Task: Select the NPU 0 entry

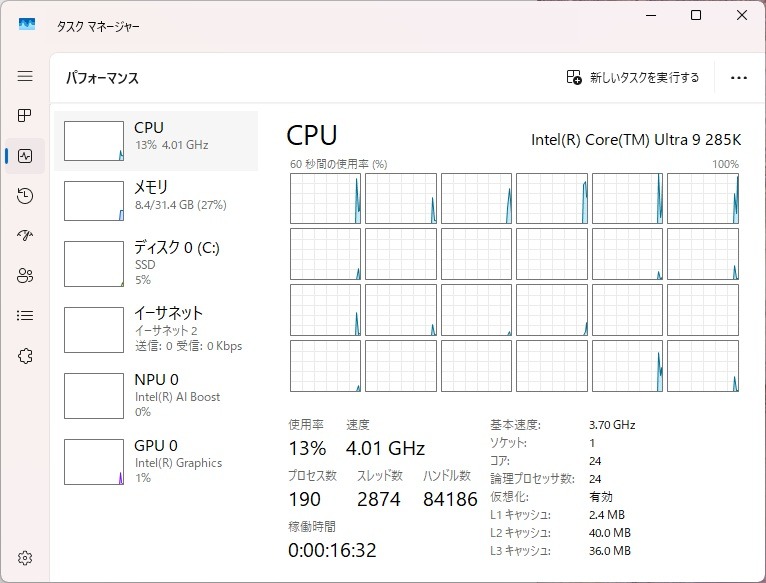Action: pyautogui.click(x=155, y=395)
